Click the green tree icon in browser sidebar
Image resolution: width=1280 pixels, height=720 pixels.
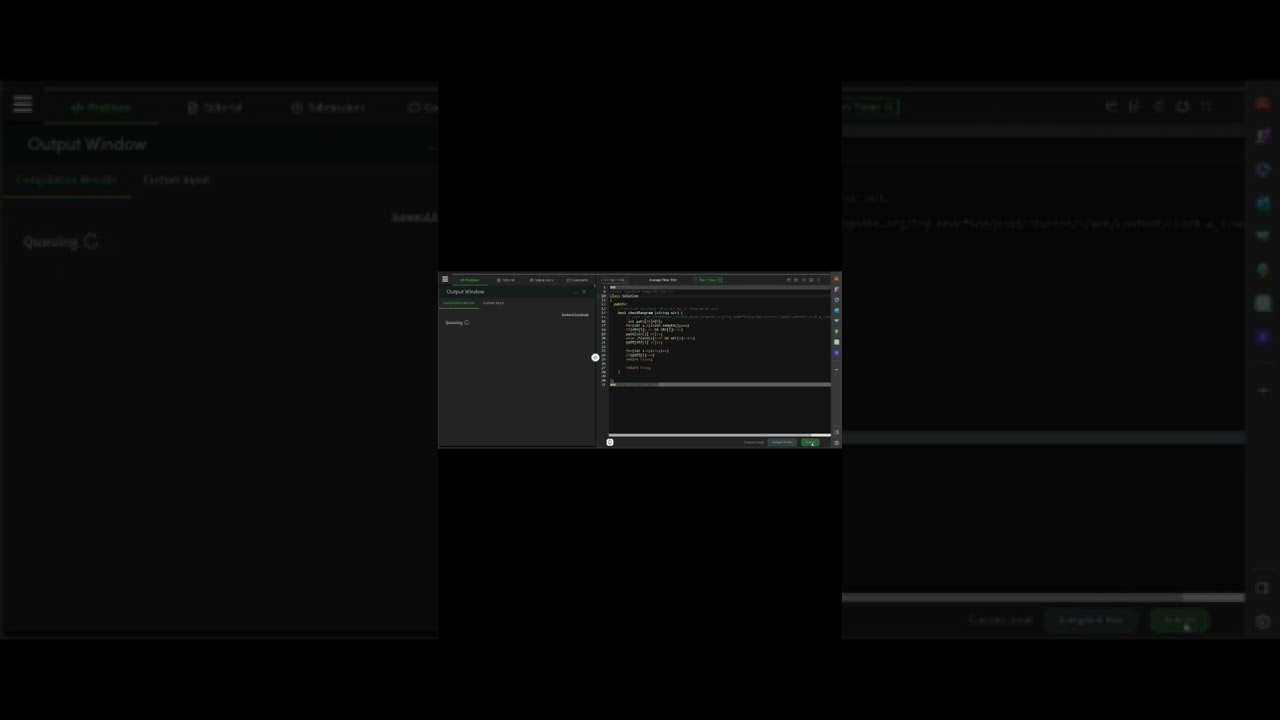(836, 331)
